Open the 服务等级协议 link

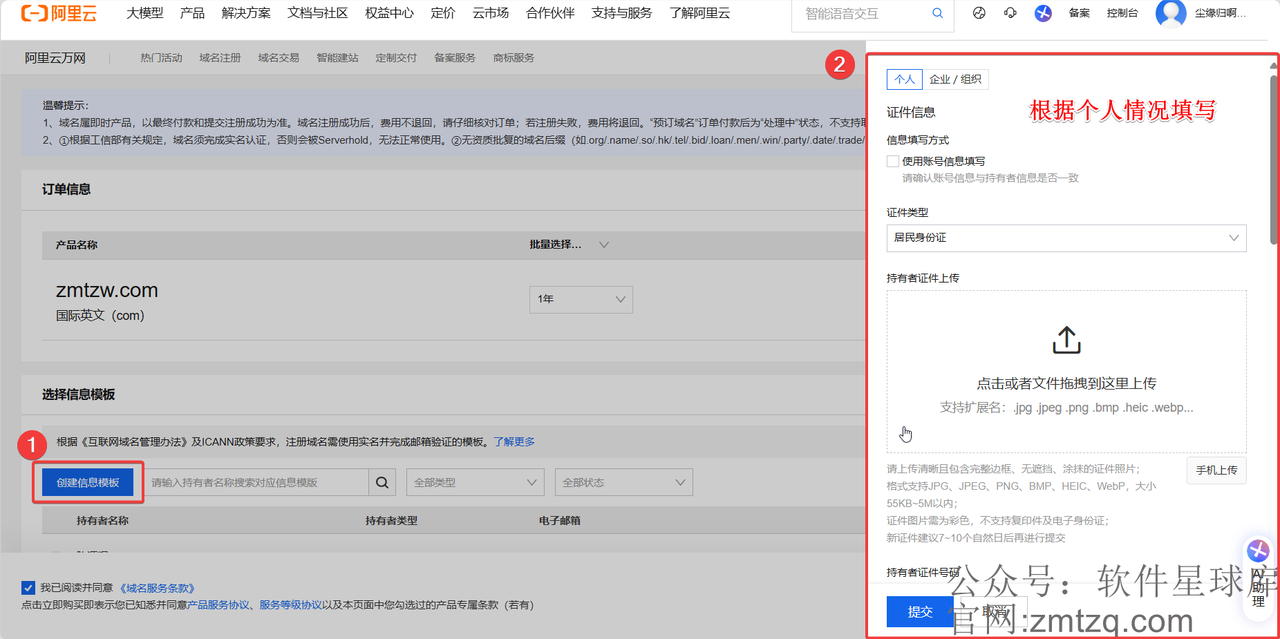291,605
